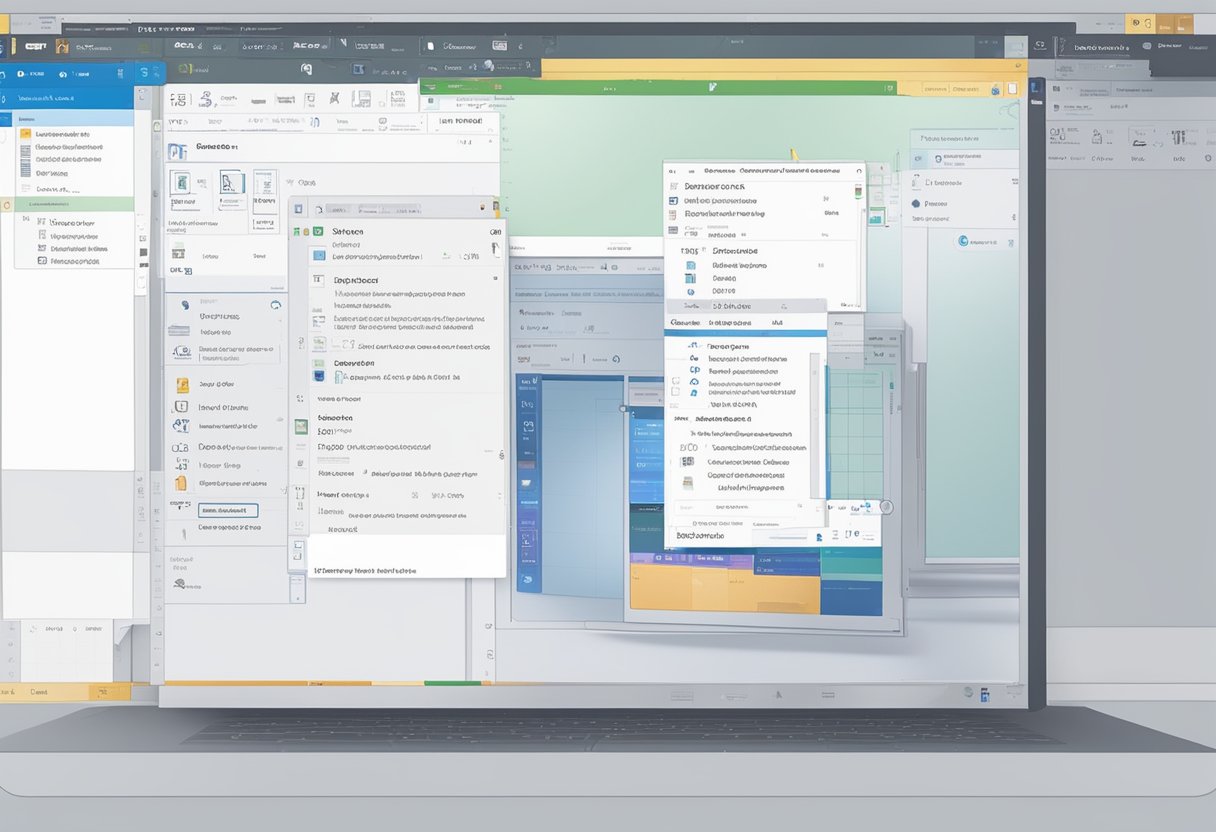Image resolution: width=1216 pixels, height=832 pixels.
Task: Click the blue cloud icon in right popup list
Action: click(694, 380)
